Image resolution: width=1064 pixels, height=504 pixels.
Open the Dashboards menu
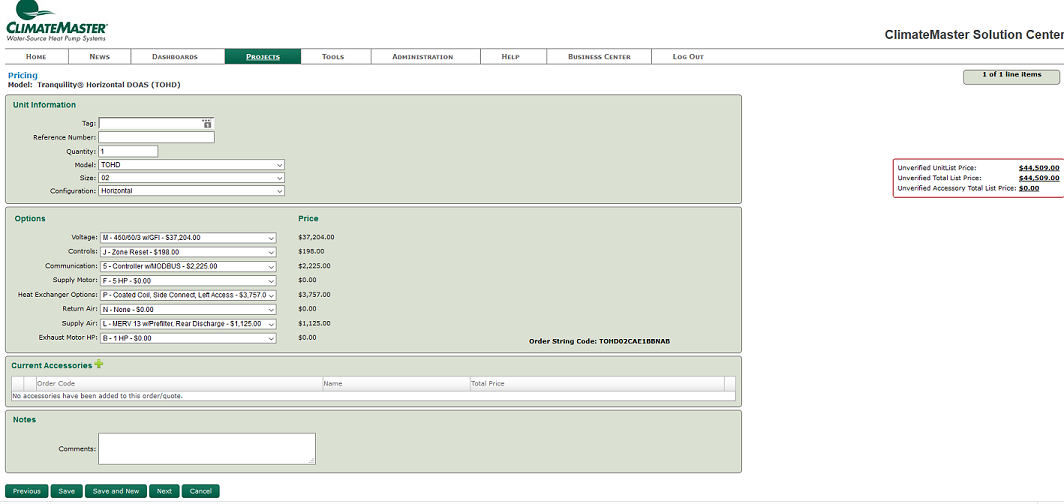175,57
